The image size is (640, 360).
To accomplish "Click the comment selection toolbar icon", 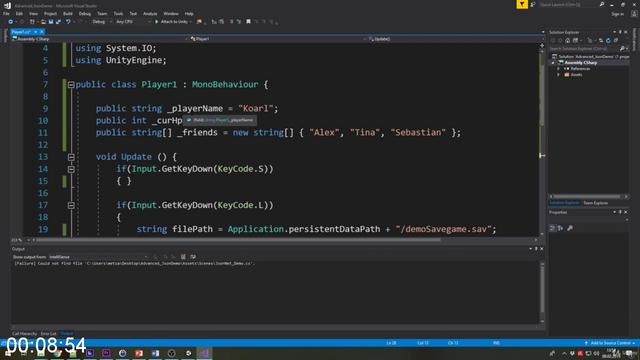I will [x=231, y=22].
